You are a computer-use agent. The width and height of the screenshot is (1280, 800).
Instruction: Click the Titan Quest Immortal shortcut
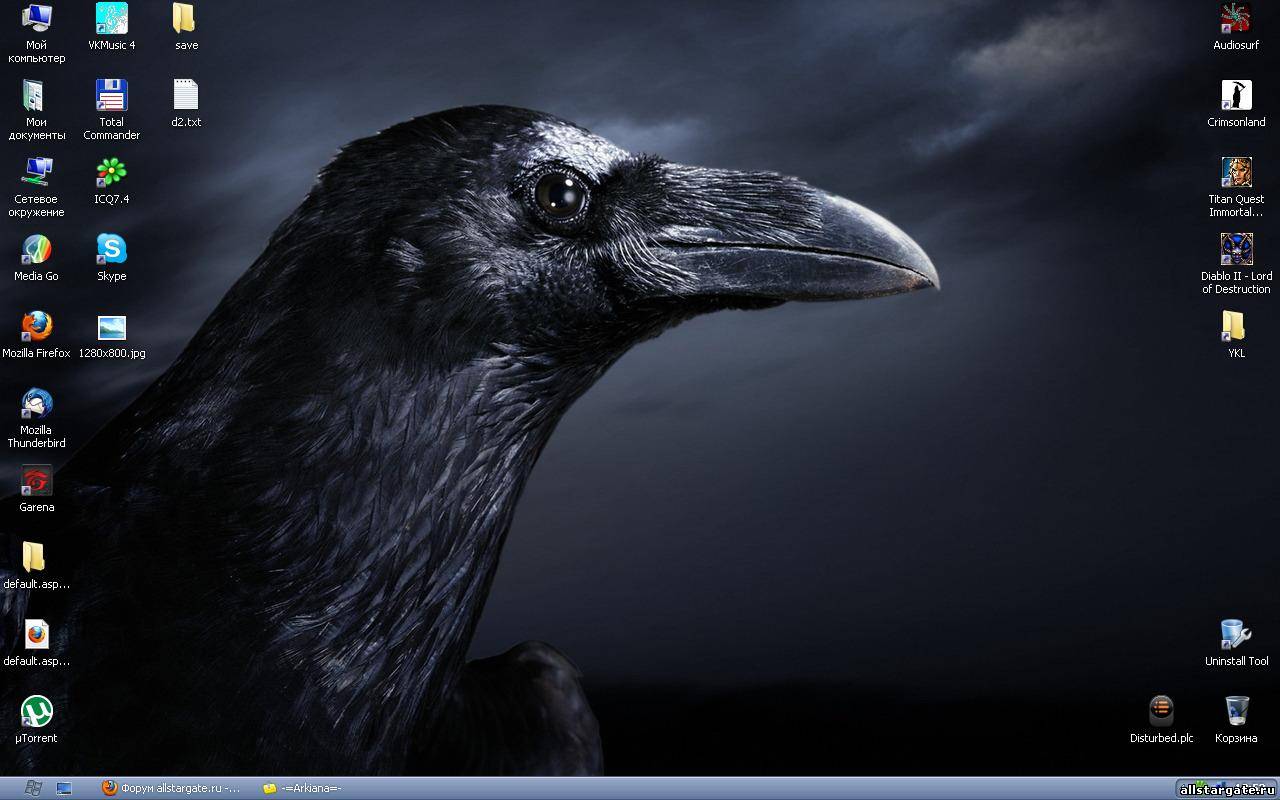1236,173
